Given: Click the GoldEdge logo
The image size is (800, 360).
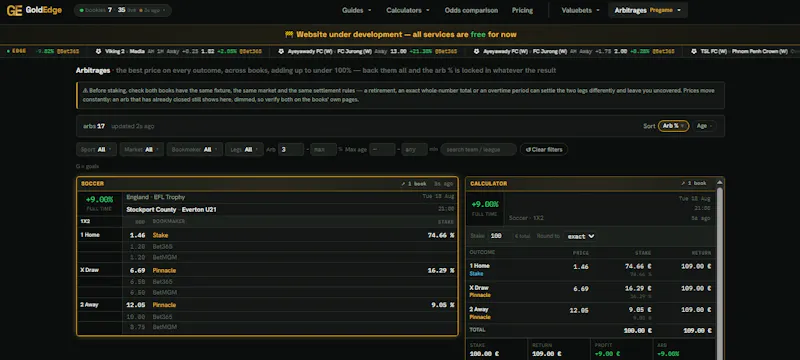Looking at the screenshot, I should click(34, 10).
